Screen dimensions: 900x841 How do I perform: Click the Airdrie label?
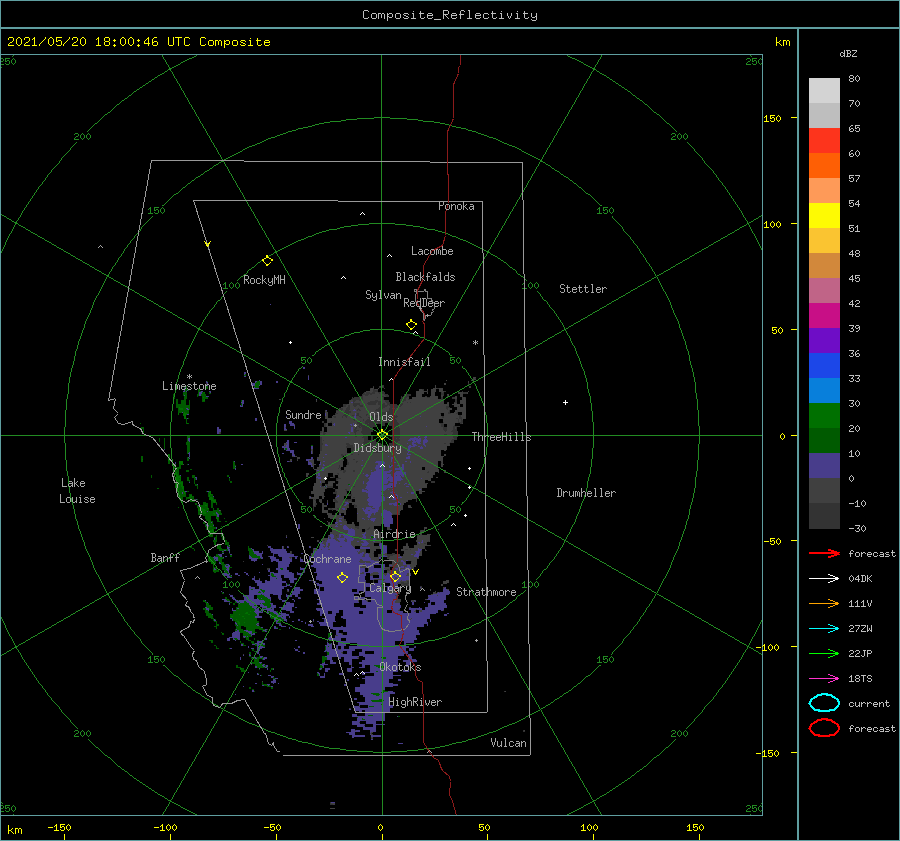pyautogui.click(x=394, y=534)
